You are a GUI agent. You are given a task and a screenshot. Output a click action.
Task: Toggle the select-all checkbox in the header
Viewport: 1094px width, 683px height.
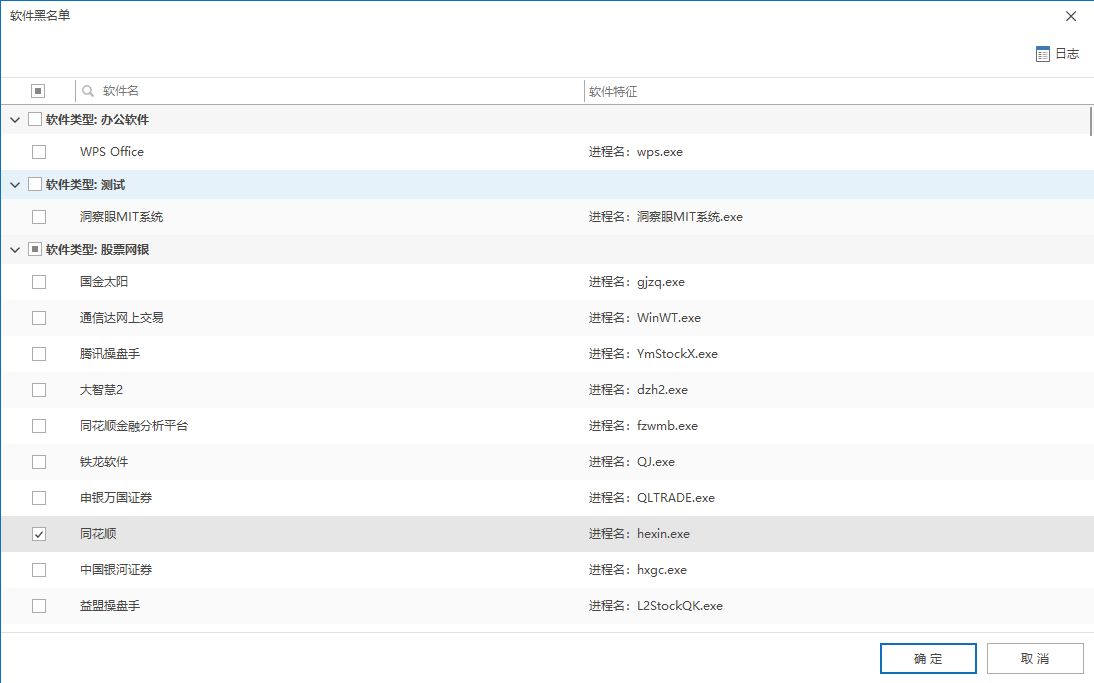(x=38, y=91)
